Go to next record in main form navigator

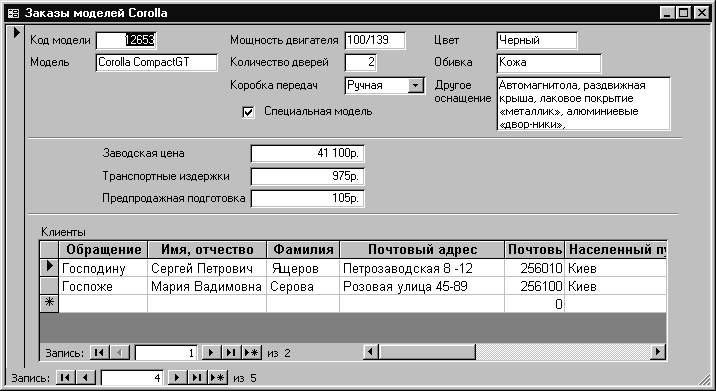[x=177, y=378]
